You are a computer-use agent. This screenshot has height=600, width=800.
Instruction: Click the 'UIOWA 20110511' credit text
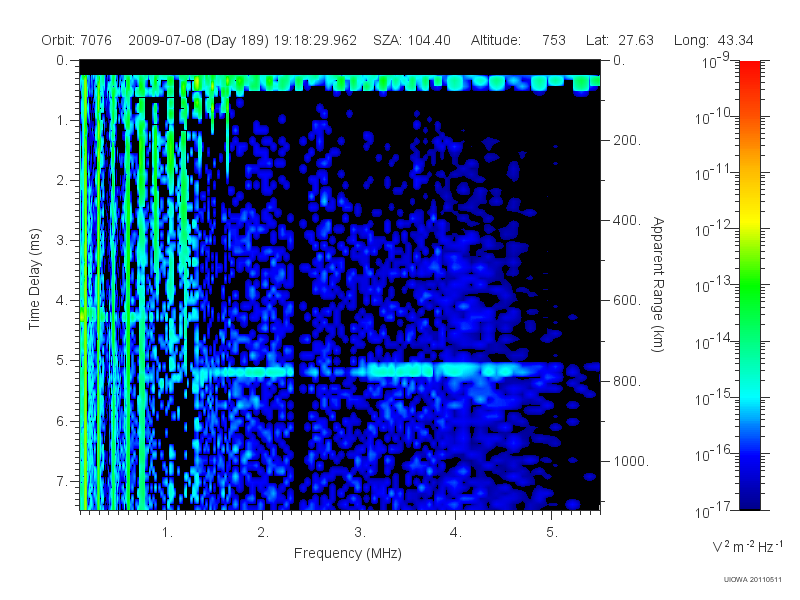pos(753,580)
